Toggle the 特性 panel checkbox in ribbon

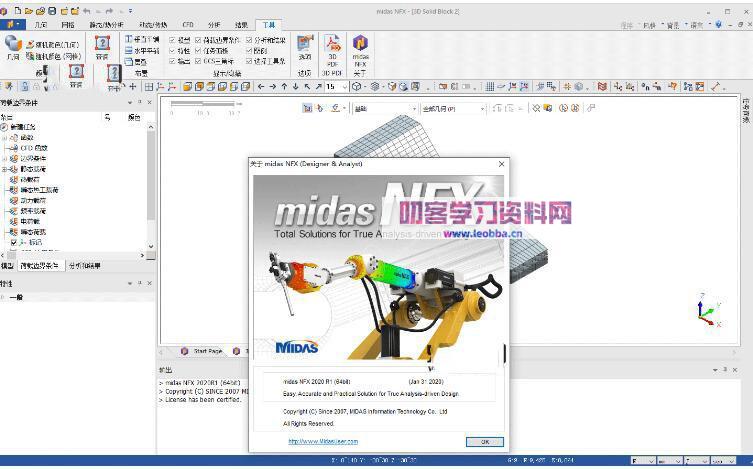click(x=172, y=50)
